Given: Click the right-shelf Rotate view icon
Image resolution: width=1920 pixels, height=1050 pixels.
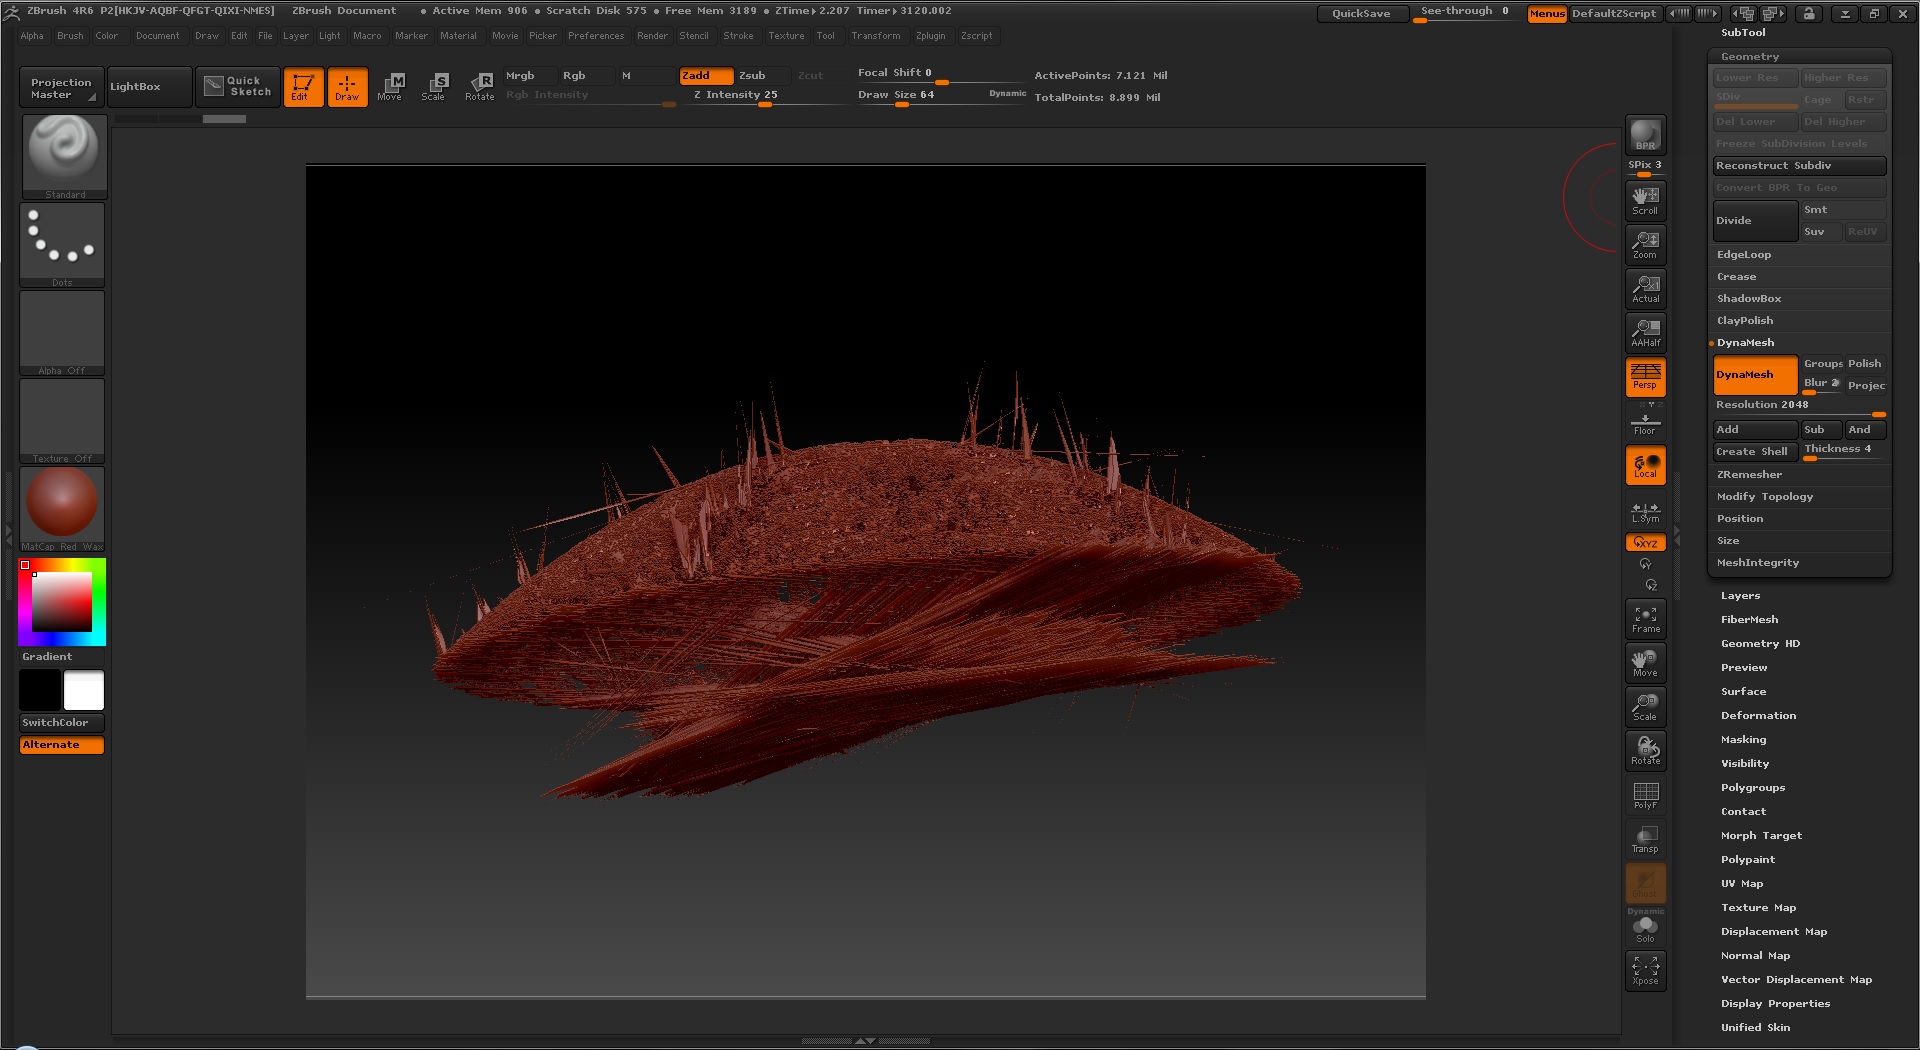Looking at the screenshot, I should point(1645,751).
